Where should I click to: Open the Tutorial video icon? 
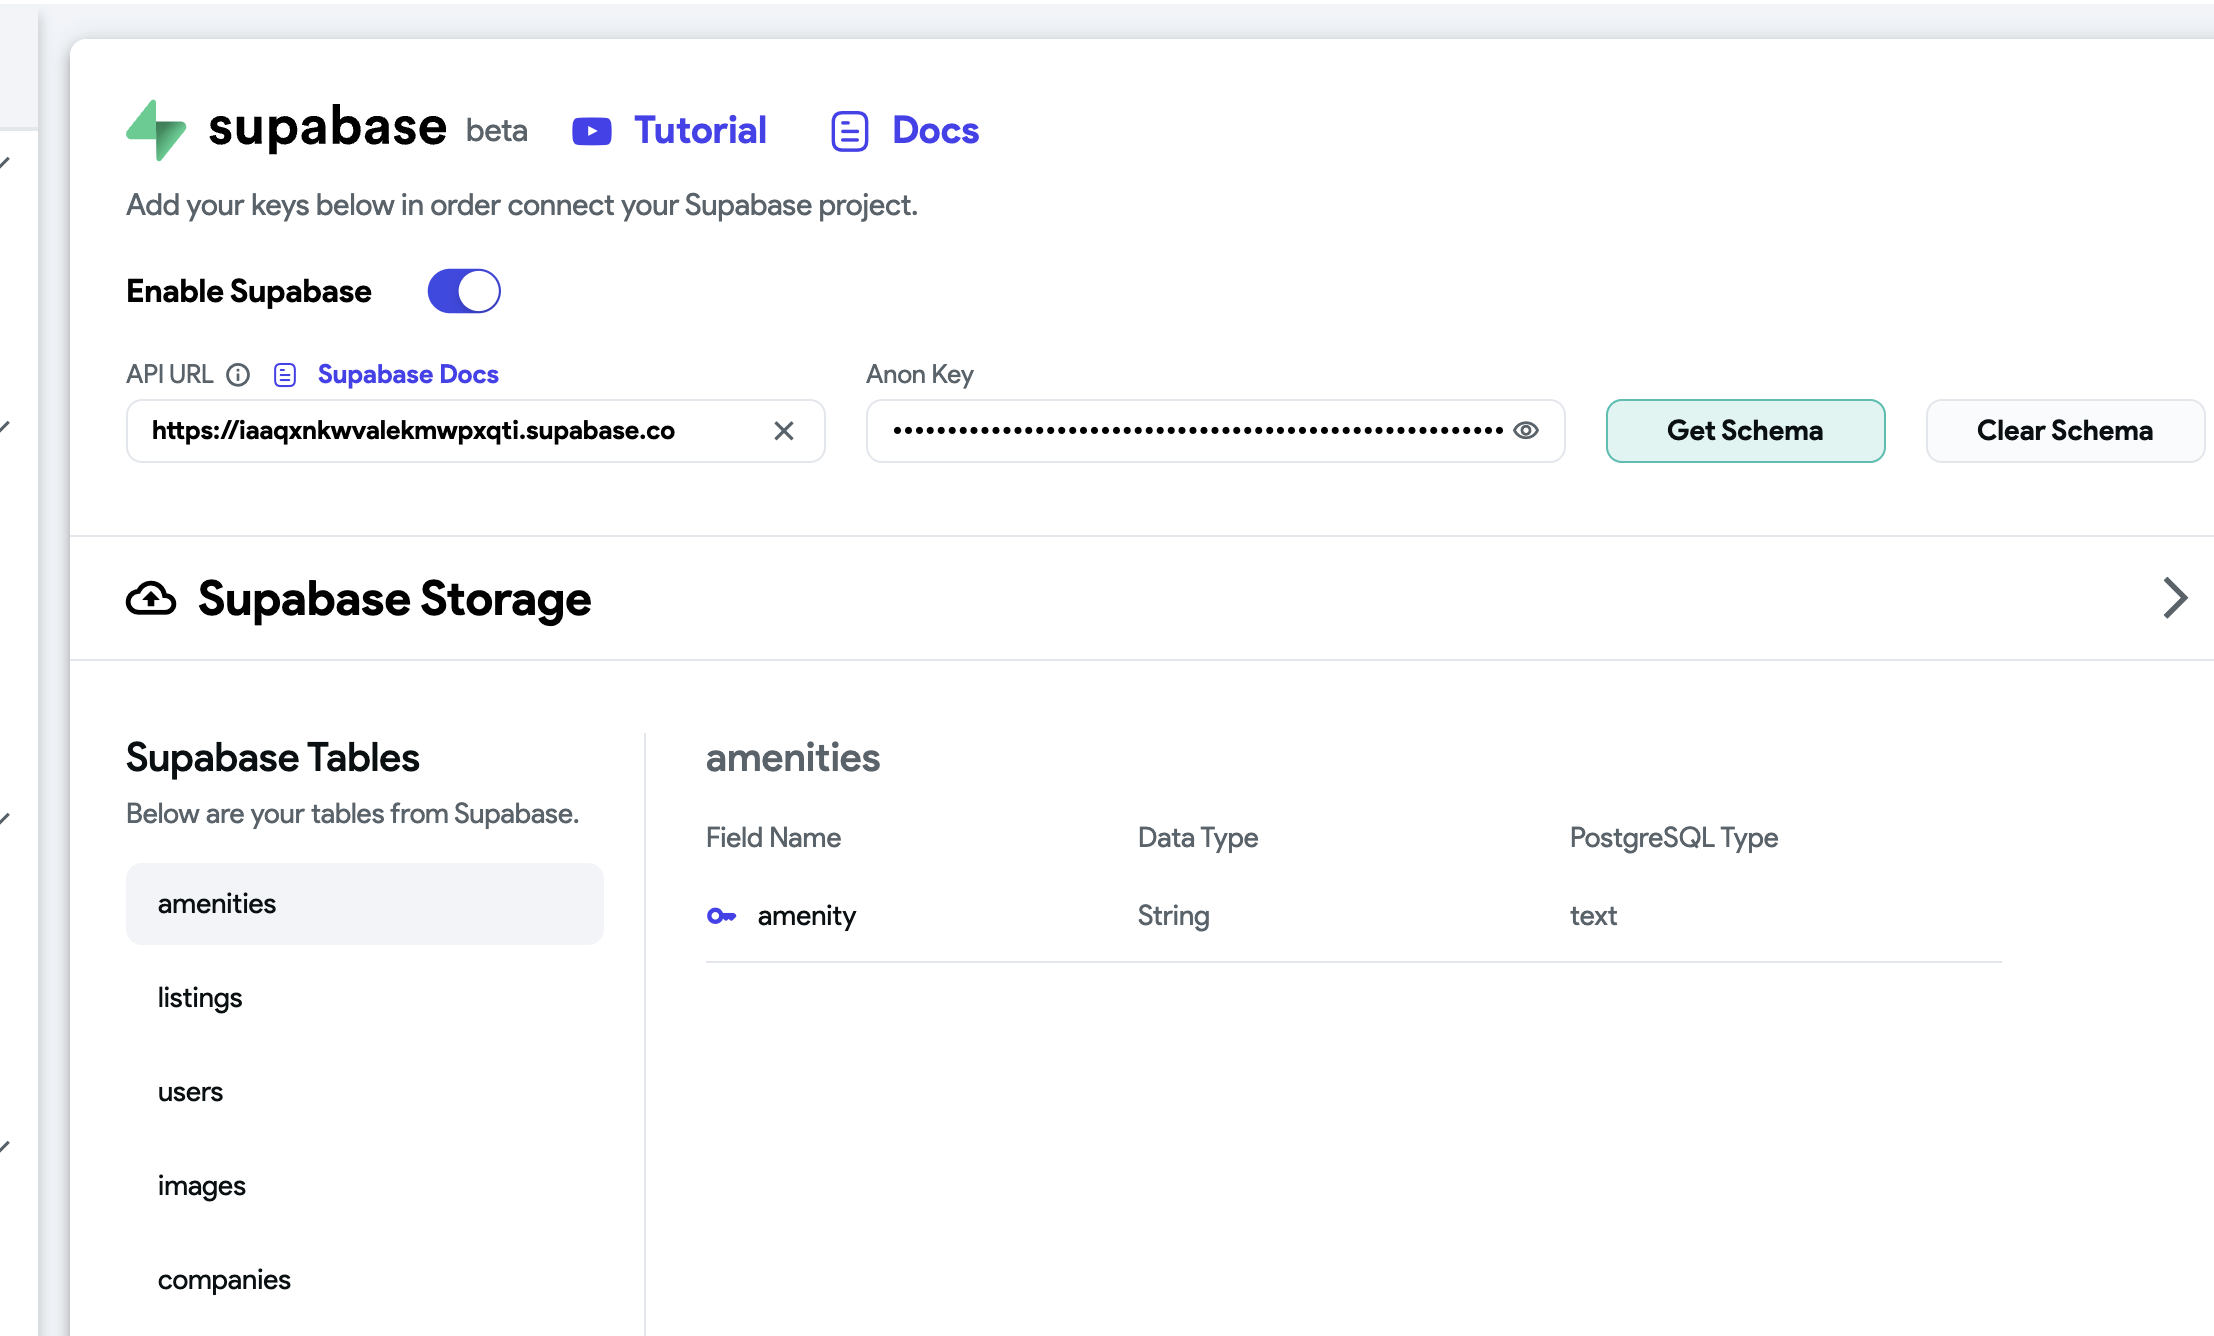[591, 130]
